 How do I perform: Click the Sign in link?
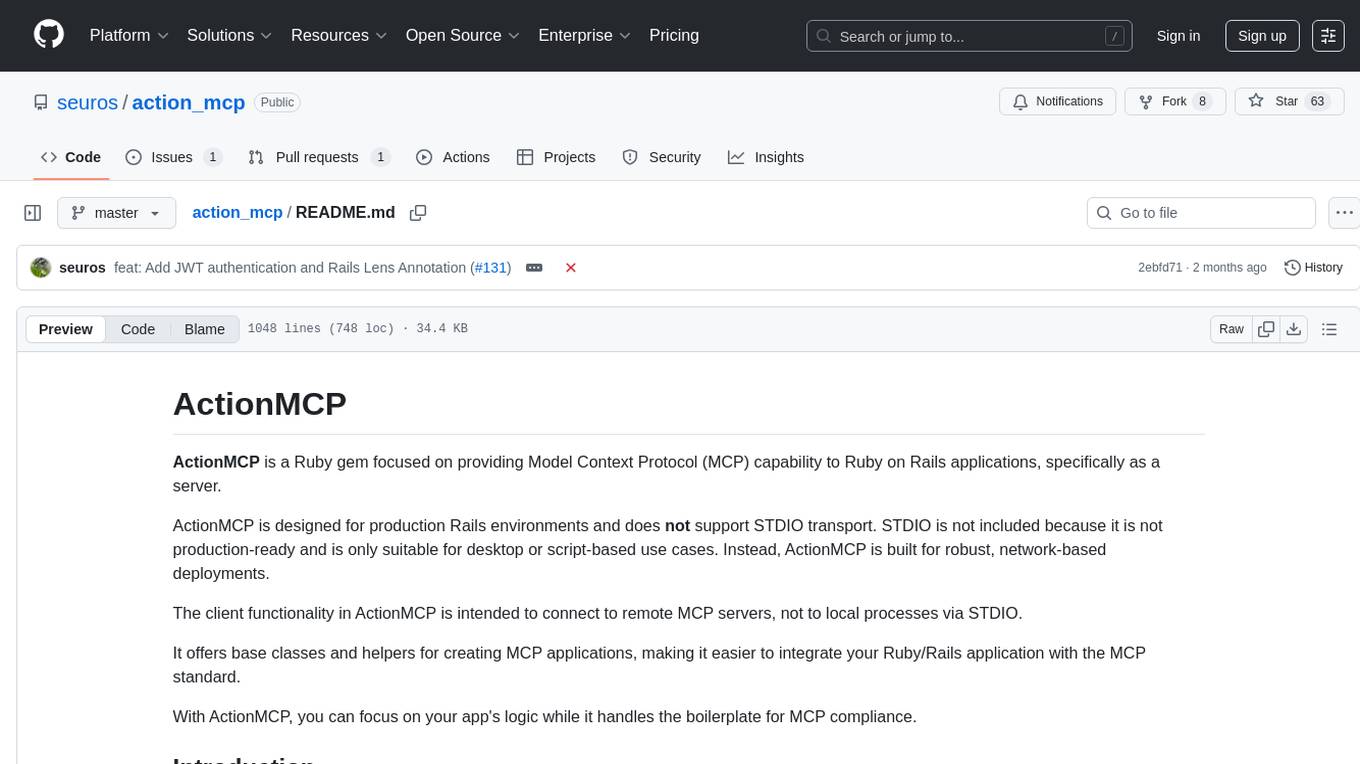point(1178,36)
